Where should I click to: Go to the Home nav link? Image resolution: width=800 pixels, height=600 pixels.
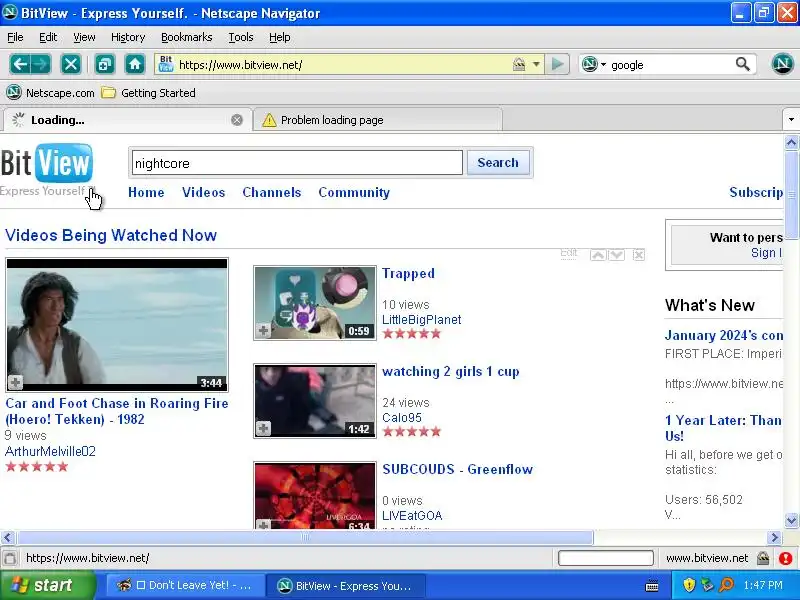[146, 192]
